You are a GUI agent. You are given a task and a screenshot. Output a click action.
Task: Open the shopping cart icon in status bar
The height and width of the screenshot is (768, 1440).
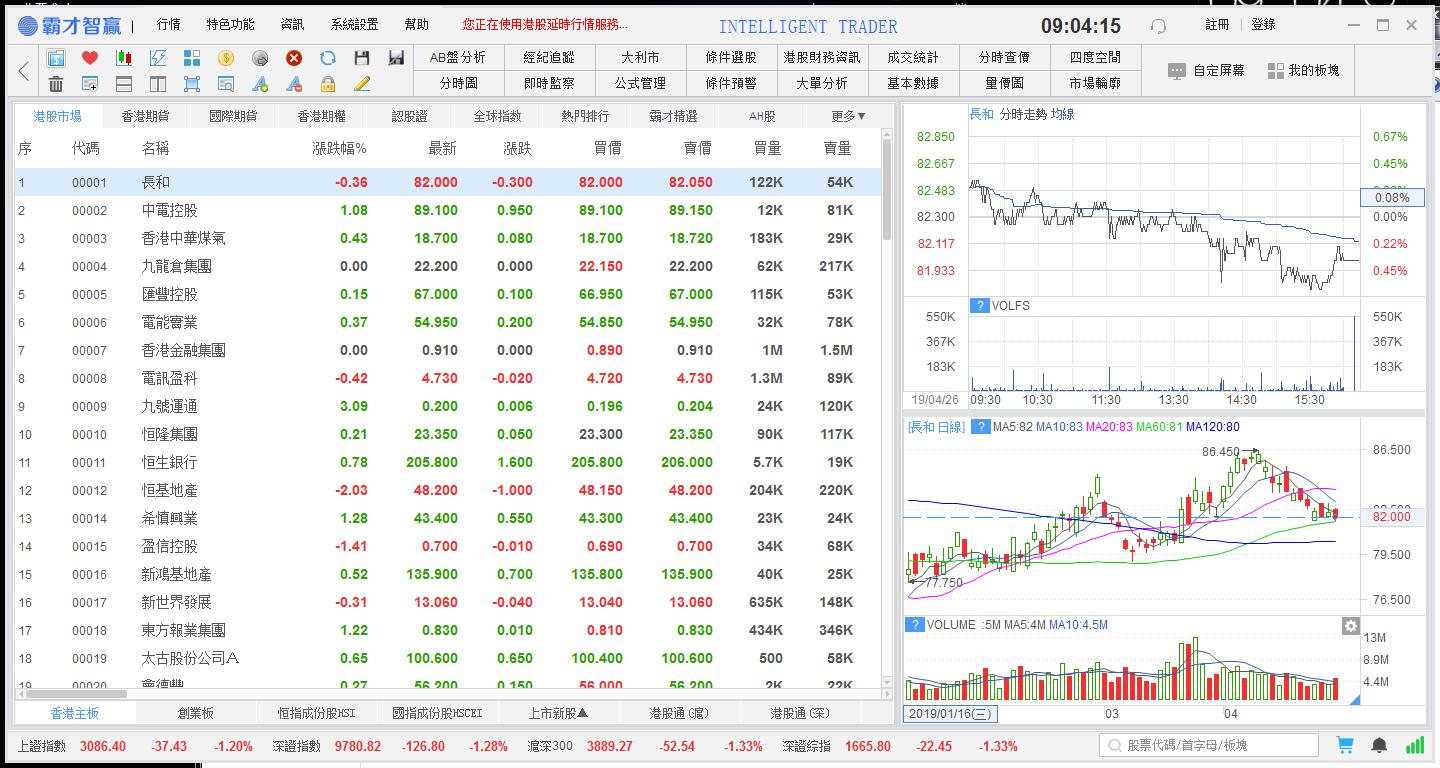click(x=1345, y=745)
